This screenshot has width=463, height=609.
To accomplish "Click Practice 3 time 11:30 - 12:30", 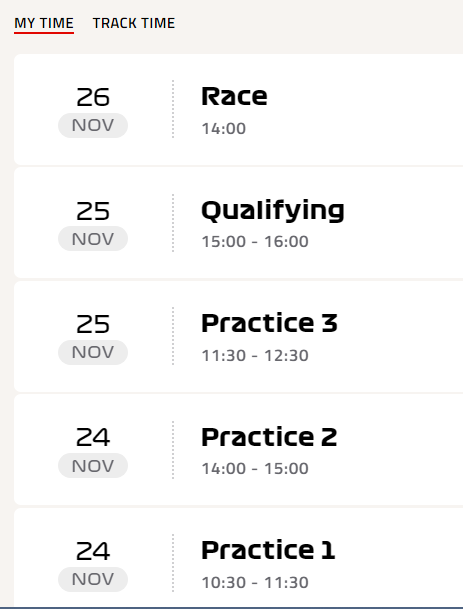I will coord(255,355).
